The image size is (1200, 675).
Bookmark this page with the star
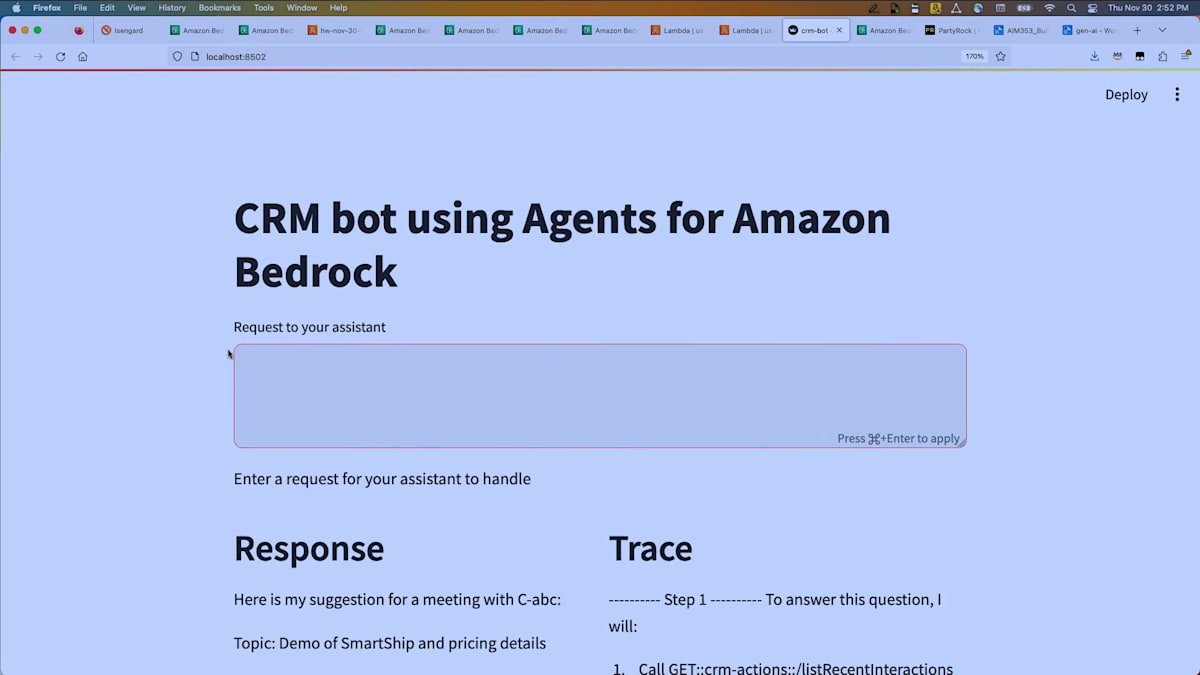1000,57
